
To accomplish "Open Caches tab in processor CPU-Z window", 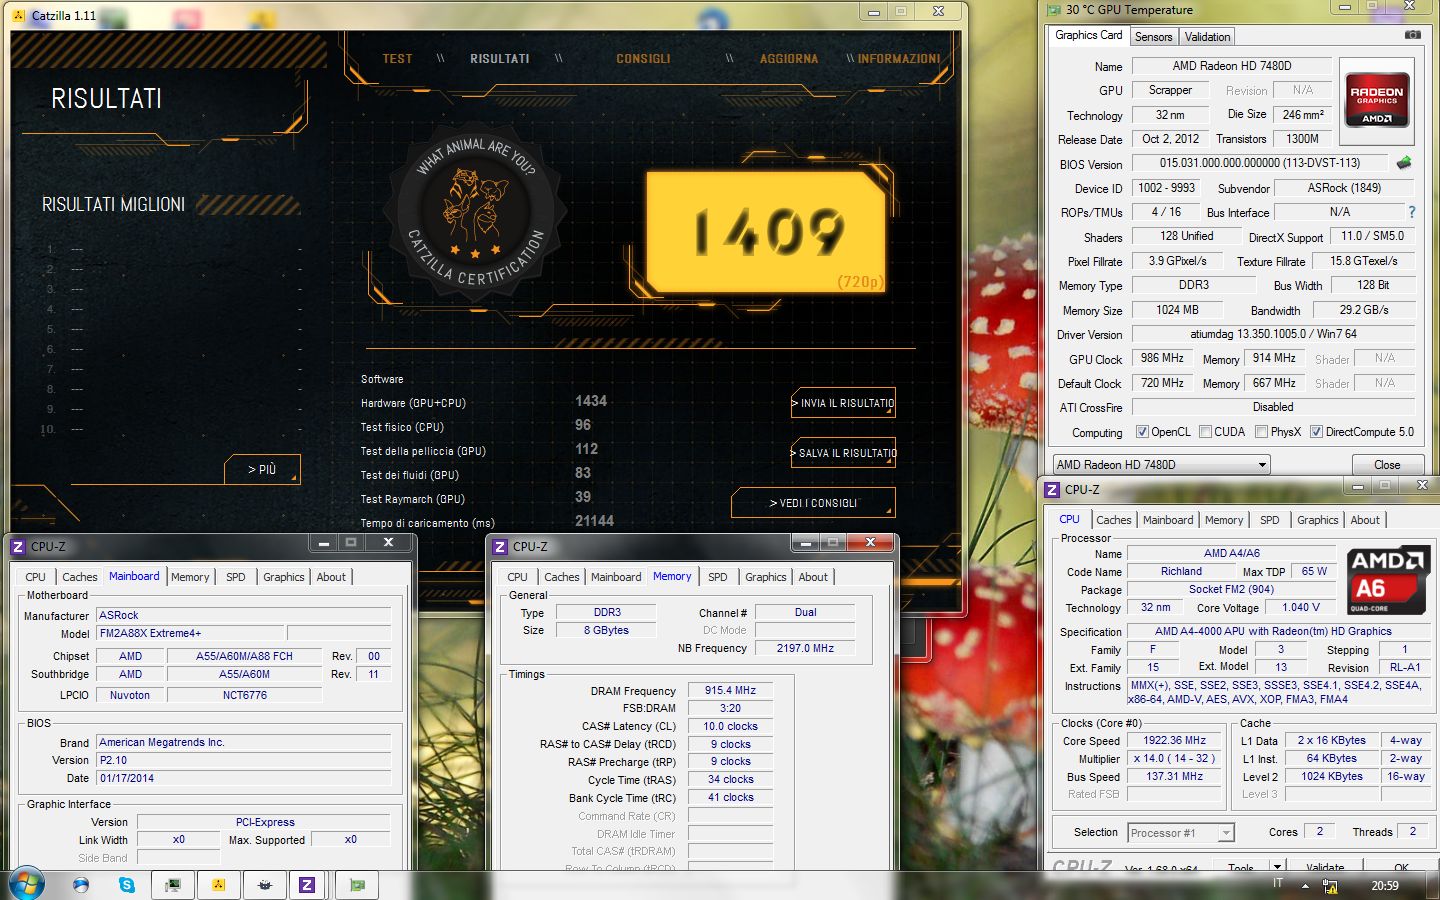I will tap(1113, 520).
